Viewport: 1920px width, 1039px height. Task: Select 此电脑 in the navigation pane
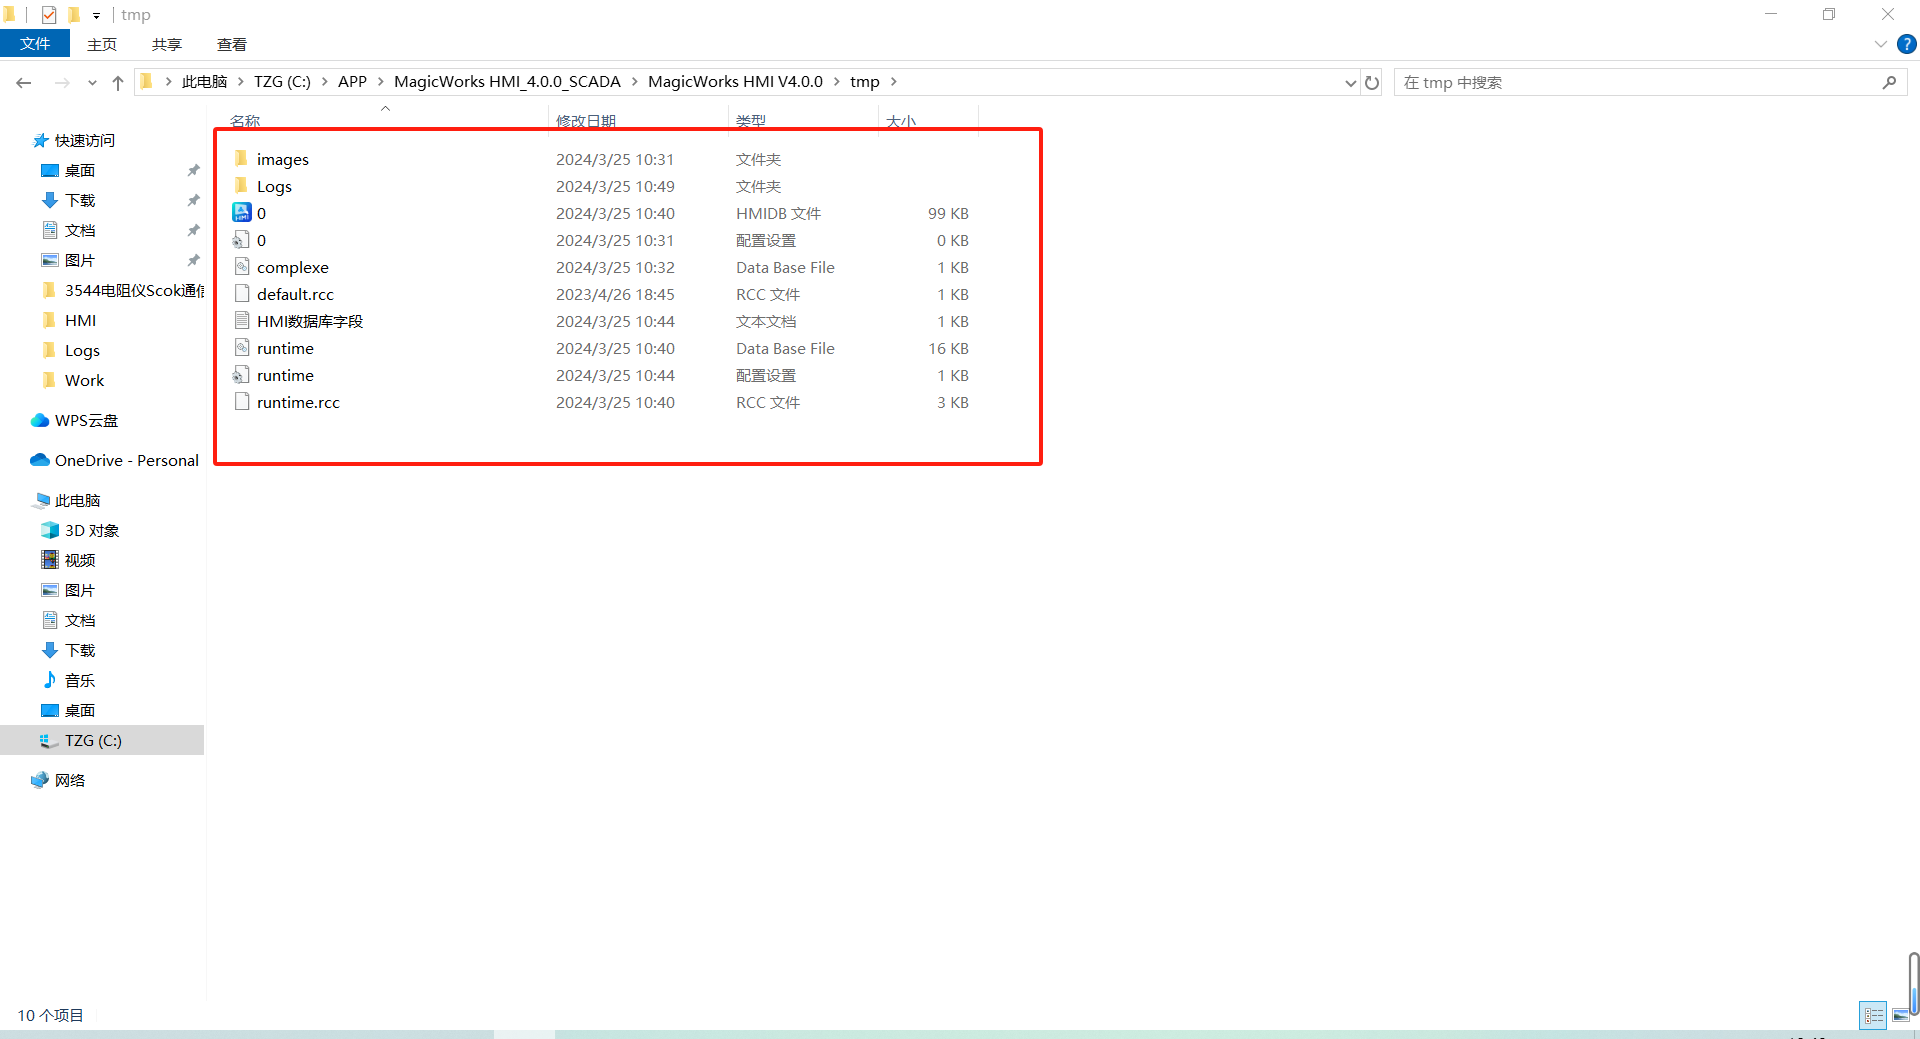pyautogui.click(x=77, y=500)
